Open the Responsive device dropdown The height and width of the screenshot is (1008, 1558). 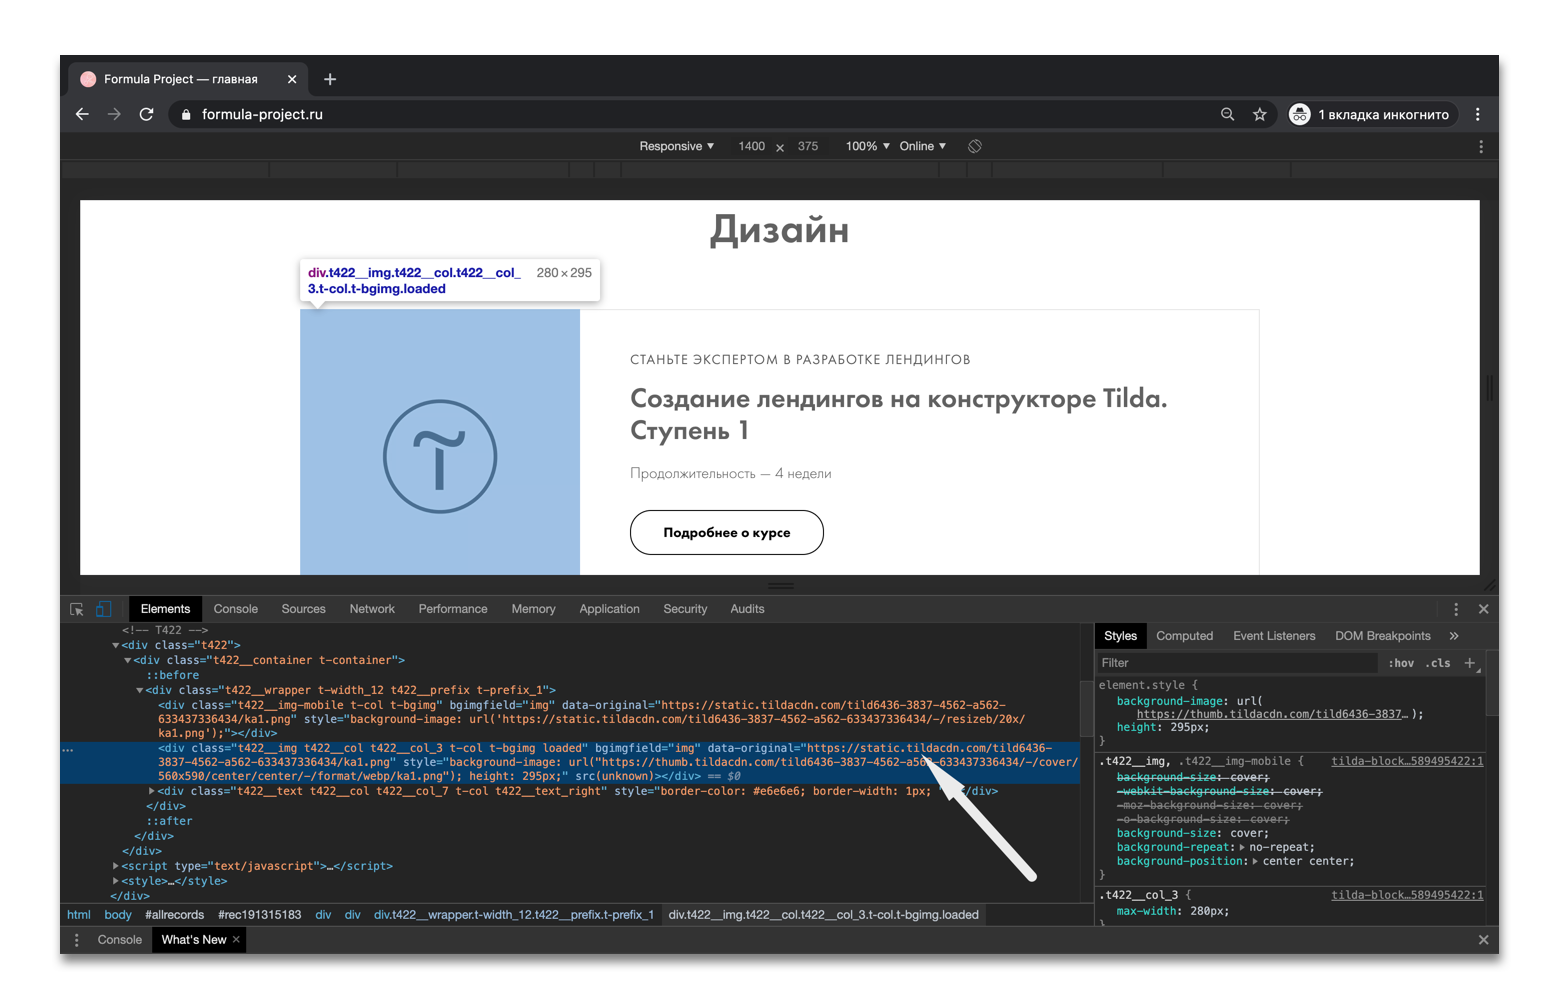pyautogui.click(x=677, y=146)
